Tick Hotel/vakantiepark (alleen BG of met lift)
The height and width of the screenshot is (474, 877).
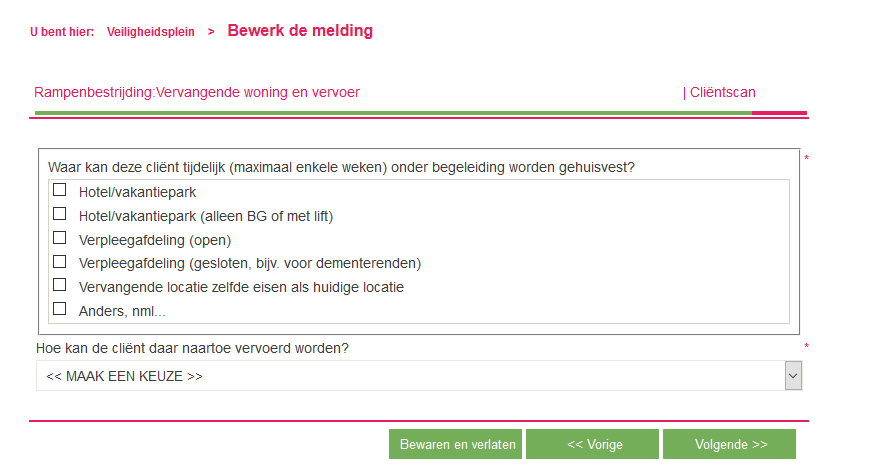click(60, 214)
